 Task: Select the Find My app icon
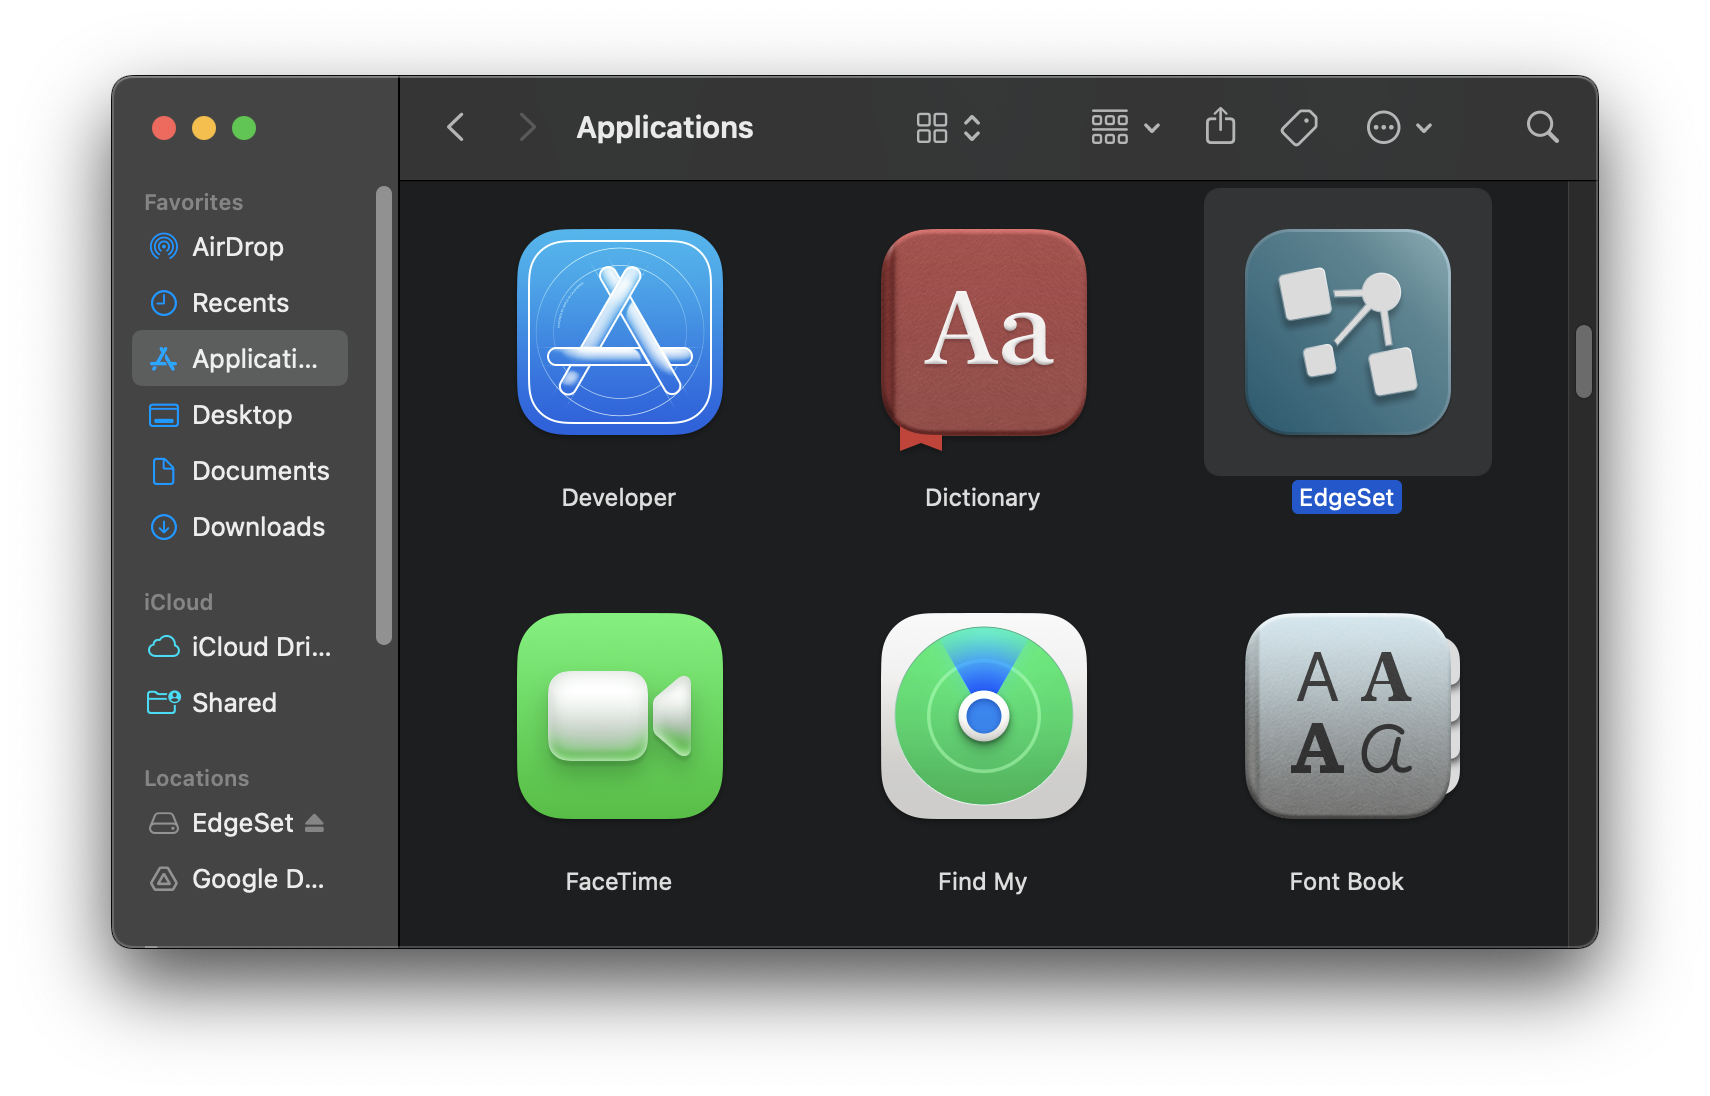[x=983, y=716]
